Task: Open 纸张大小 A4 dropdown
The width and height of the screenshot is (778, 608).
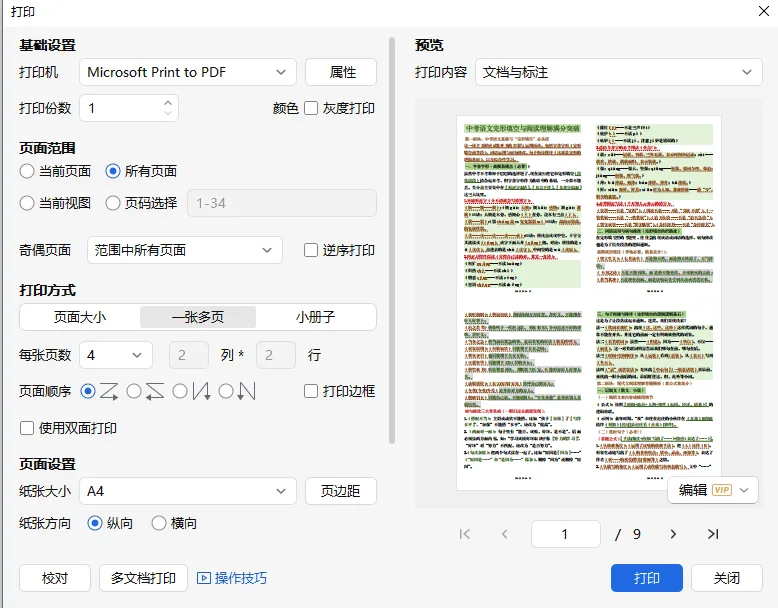Action: 188,491
